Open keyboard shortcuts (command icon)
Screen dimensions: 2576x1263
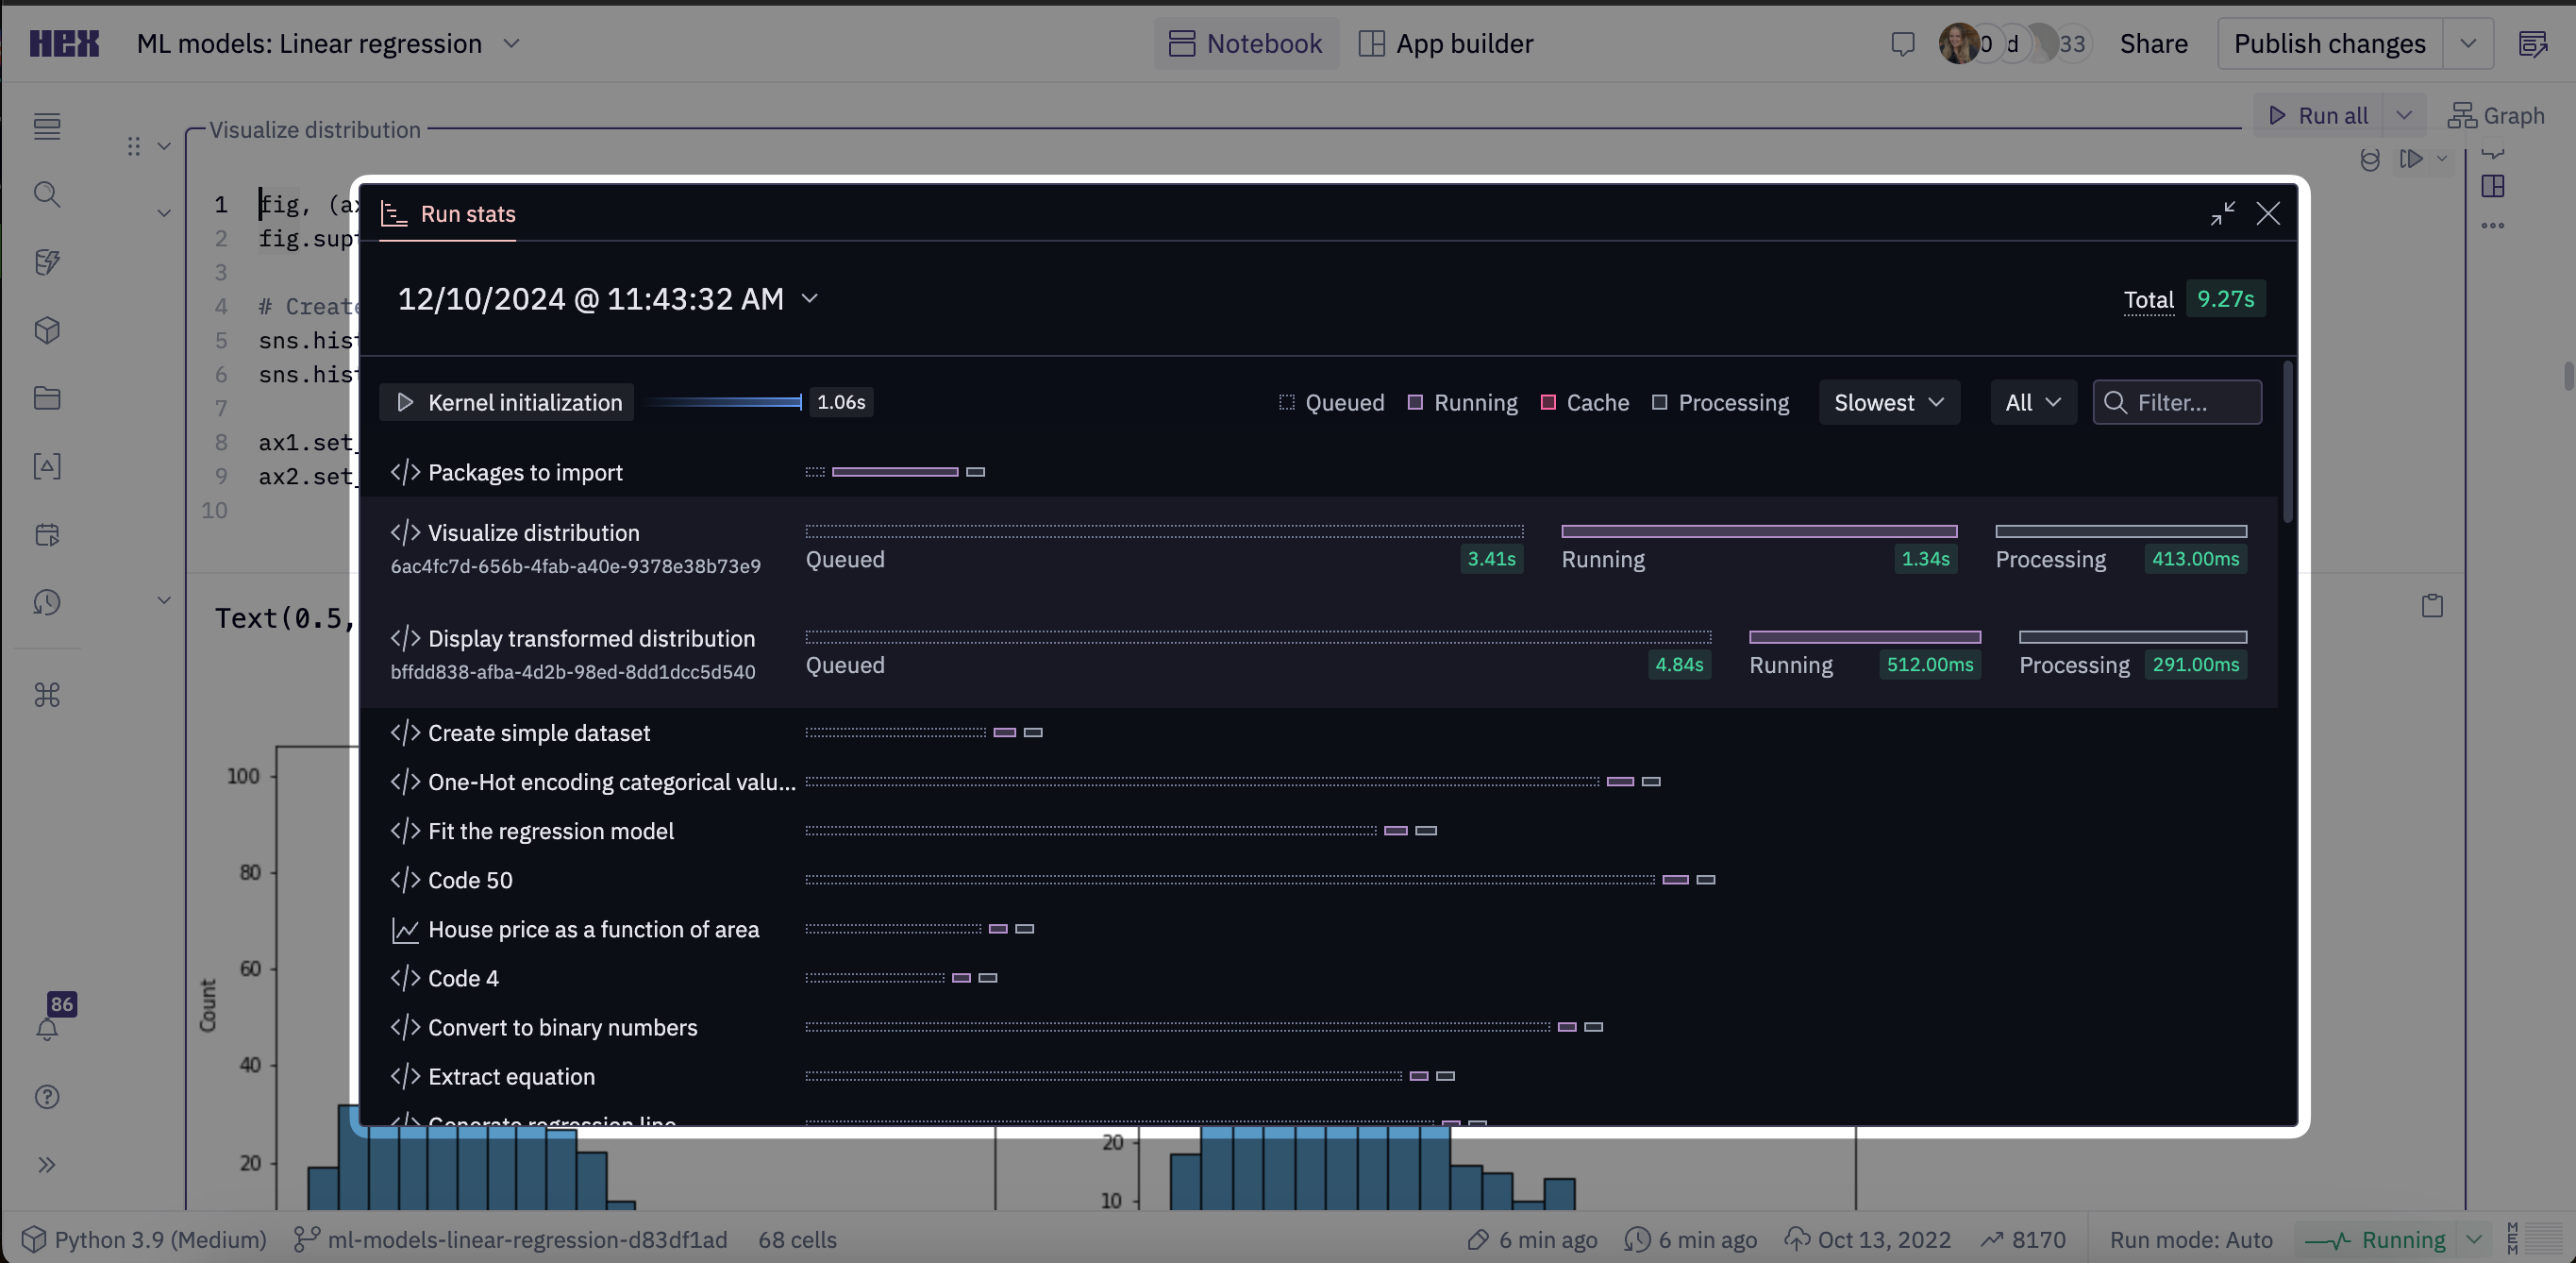46,695
